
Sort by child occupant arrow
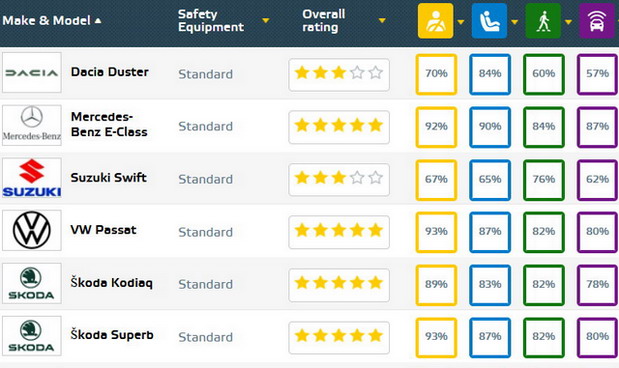click(x=514, y=22)
